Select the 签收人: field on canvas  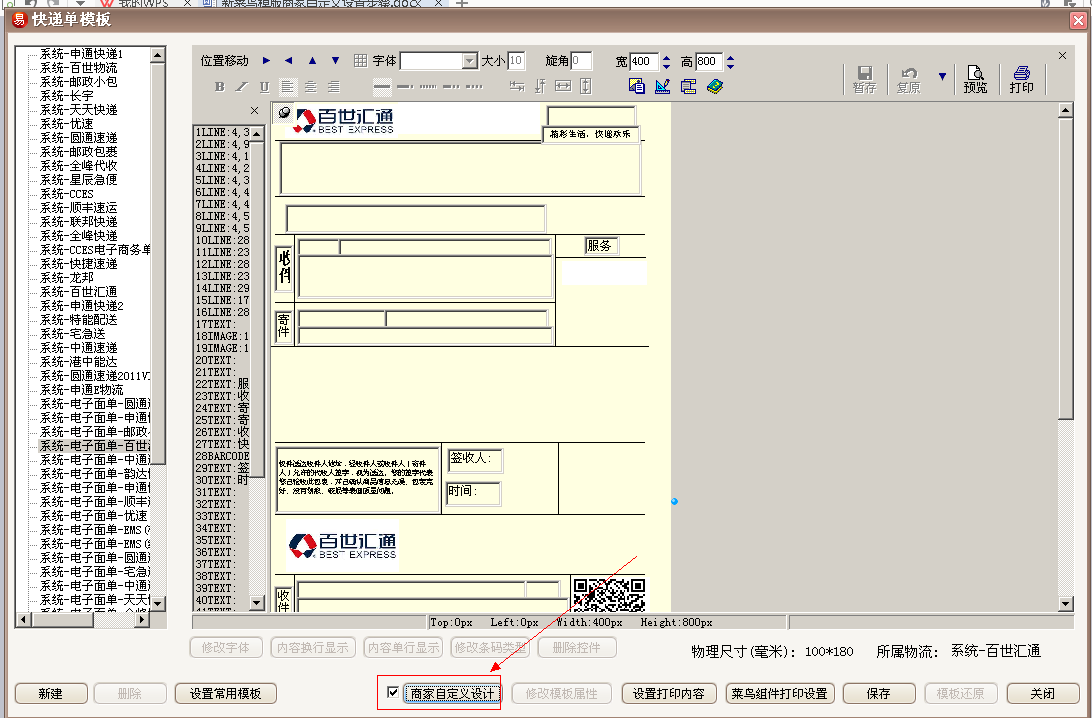point(474,459)
